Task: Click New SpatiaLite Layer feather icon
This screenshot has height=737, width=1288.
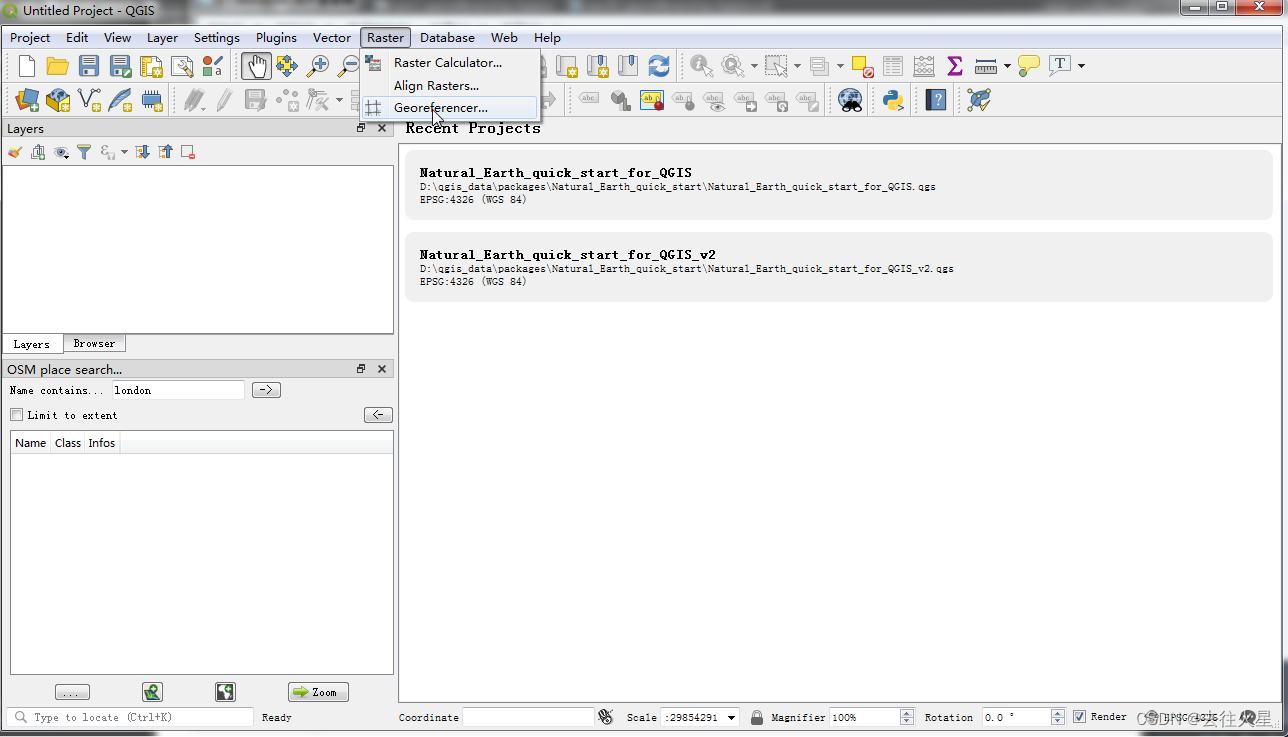Action: click(x=120, y=100)
